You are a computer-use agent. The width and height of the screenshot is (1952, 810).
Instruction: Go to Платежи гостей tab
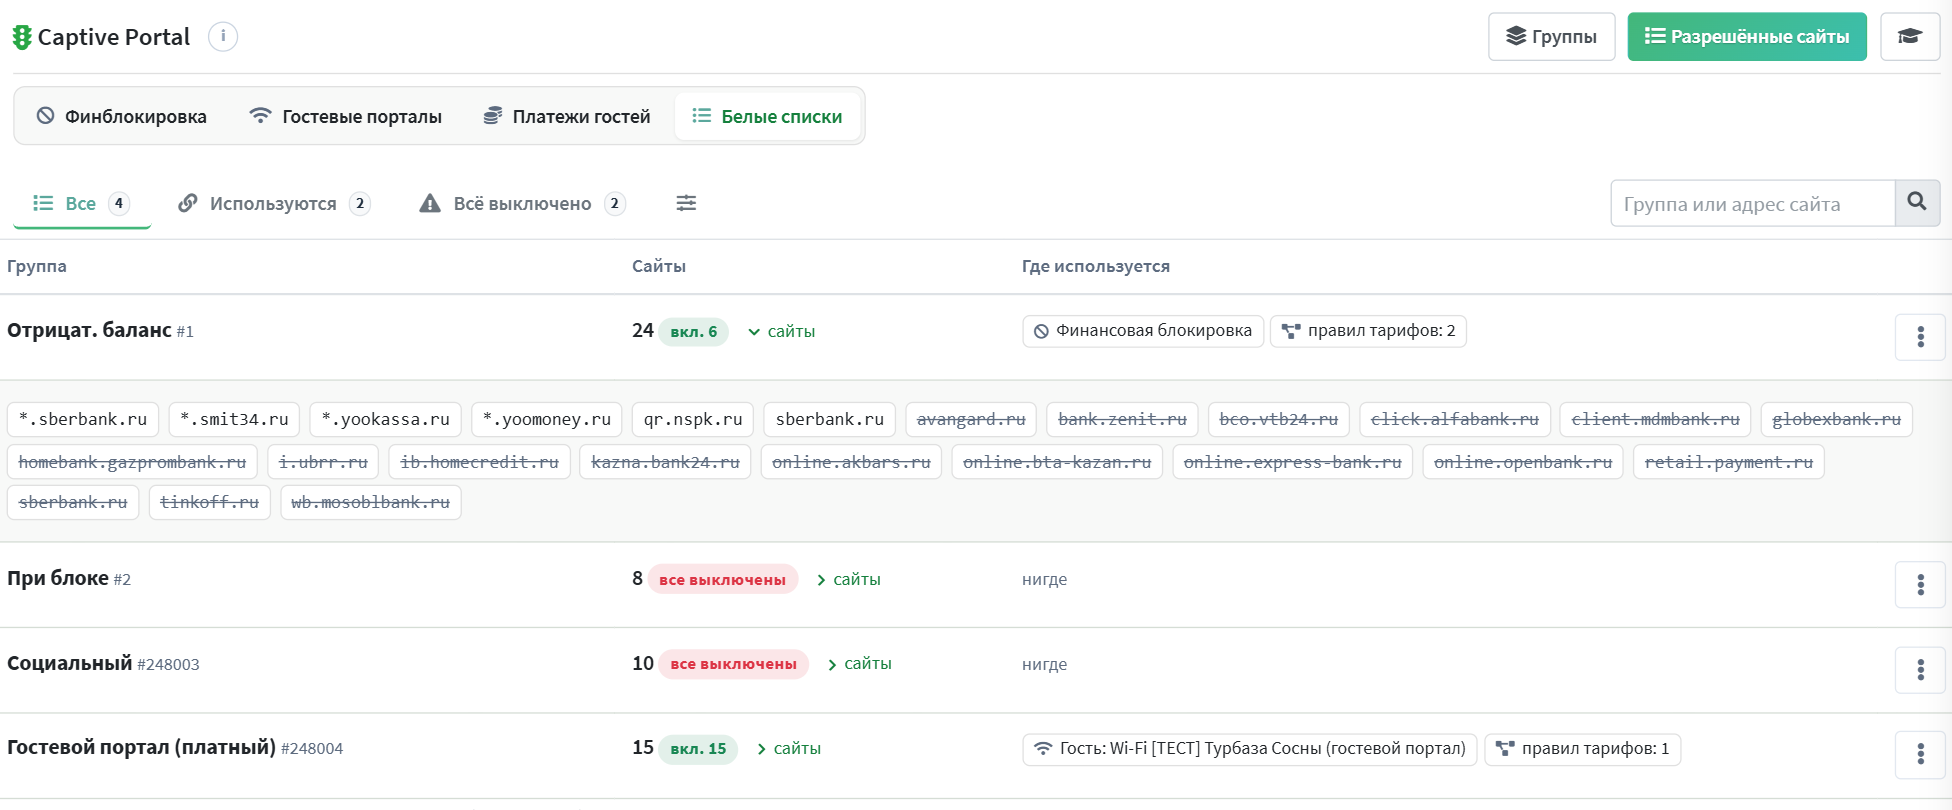click(566, 116)
